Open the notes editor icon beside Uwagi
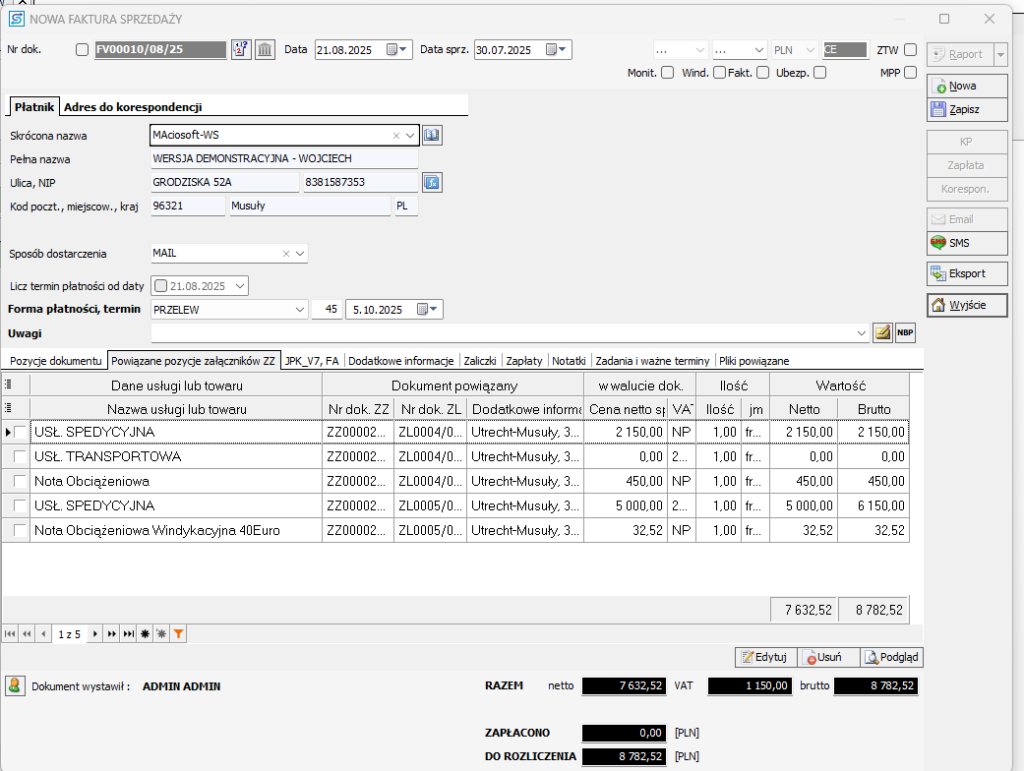Image resolution: width=1024 pixels, height=771 pixels. click(882, 333)
